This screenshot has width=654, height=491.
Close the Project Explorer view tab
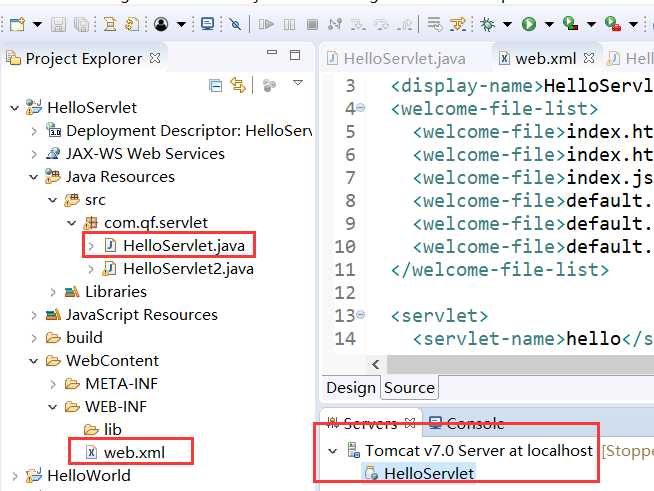pyautogui.click(x=155, y=58)
